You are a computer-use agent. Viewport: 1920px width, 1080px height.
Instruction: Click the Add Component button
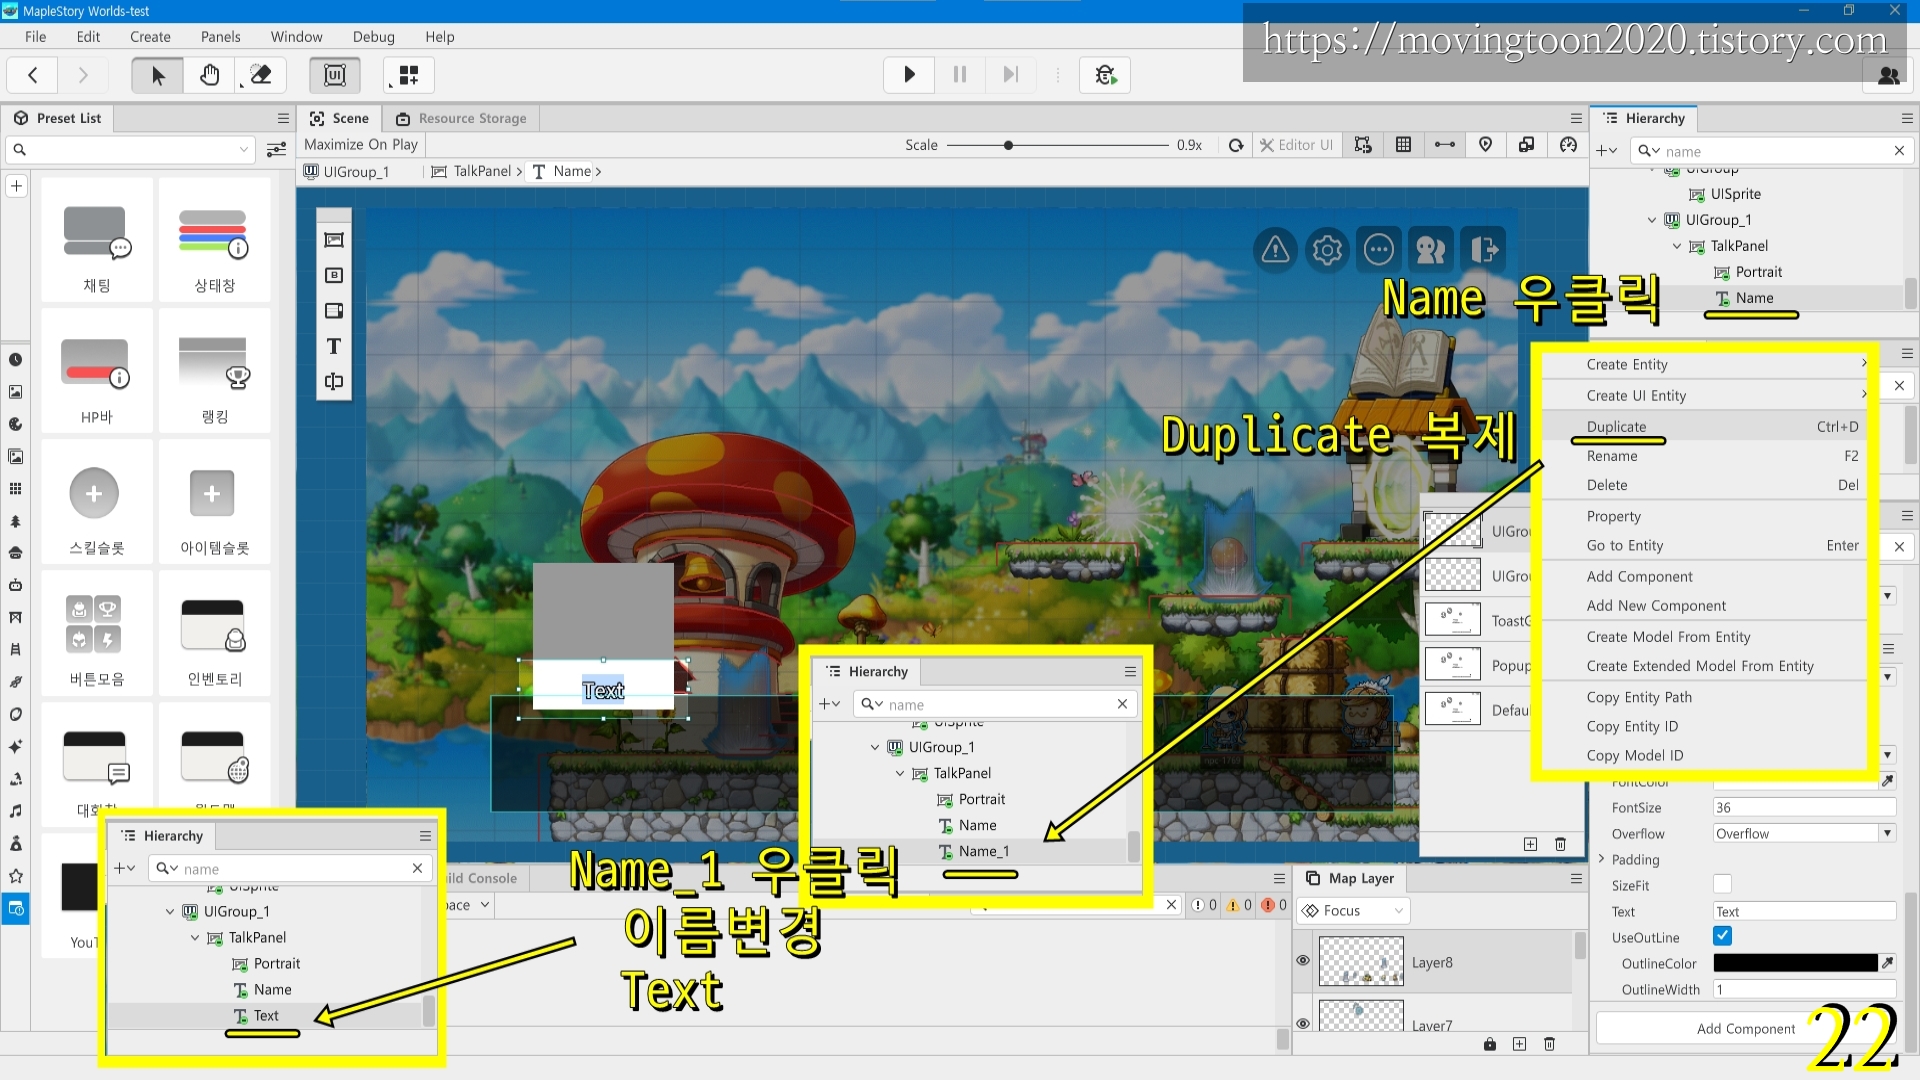(x=1746, y=1028)
